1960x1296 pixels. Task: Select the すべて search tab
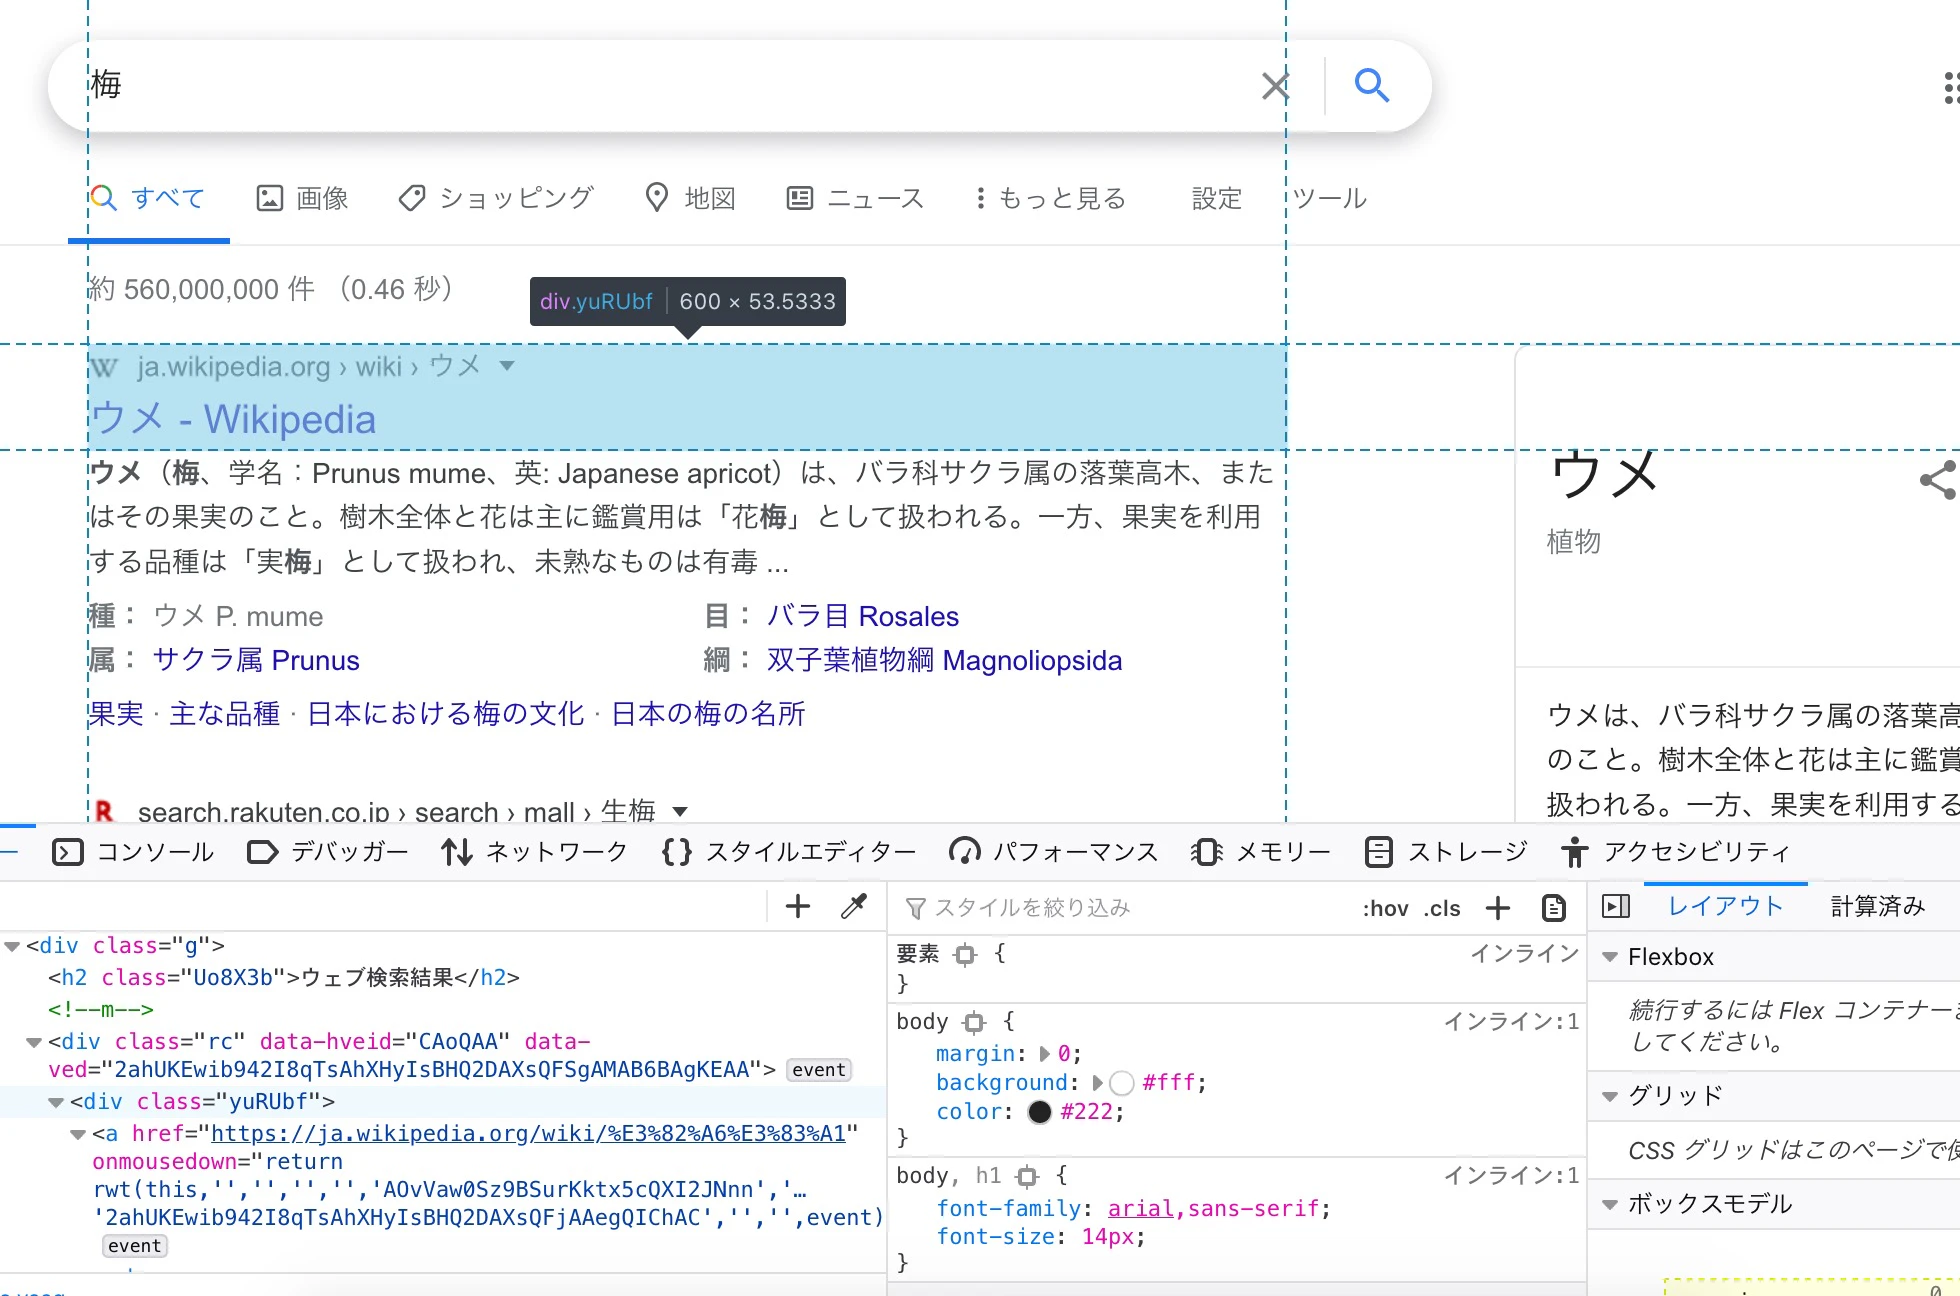[x=148, y=198]
